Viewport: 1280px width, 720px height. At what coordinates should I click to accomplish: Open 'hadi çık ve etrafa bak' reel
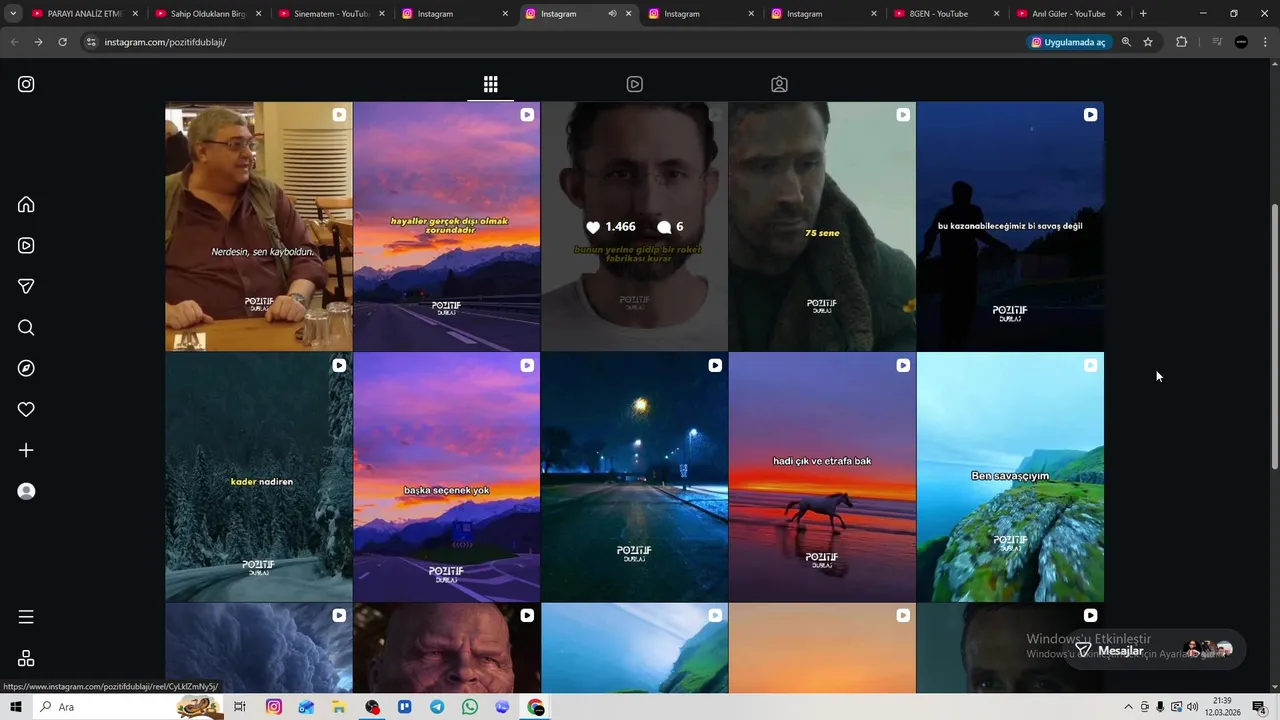822,477
